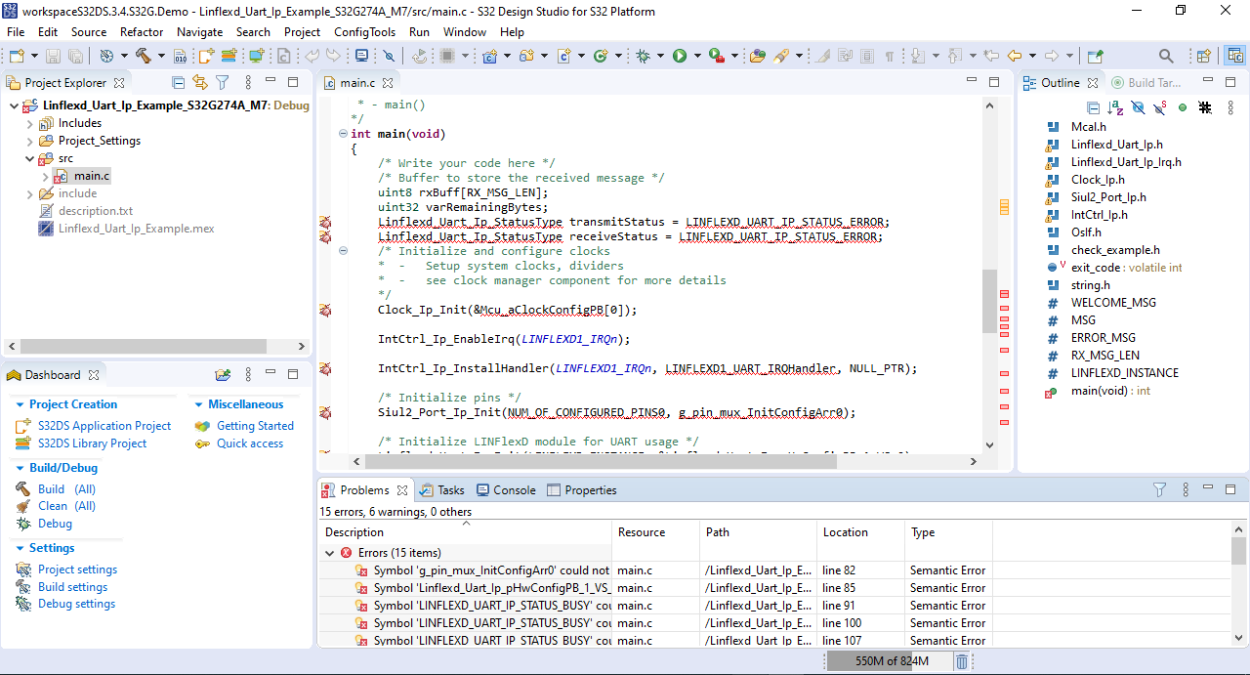Toggle Hide Static Members in Outline
The width and height of the screenshot is (1250, 675).
(1160, 107)
